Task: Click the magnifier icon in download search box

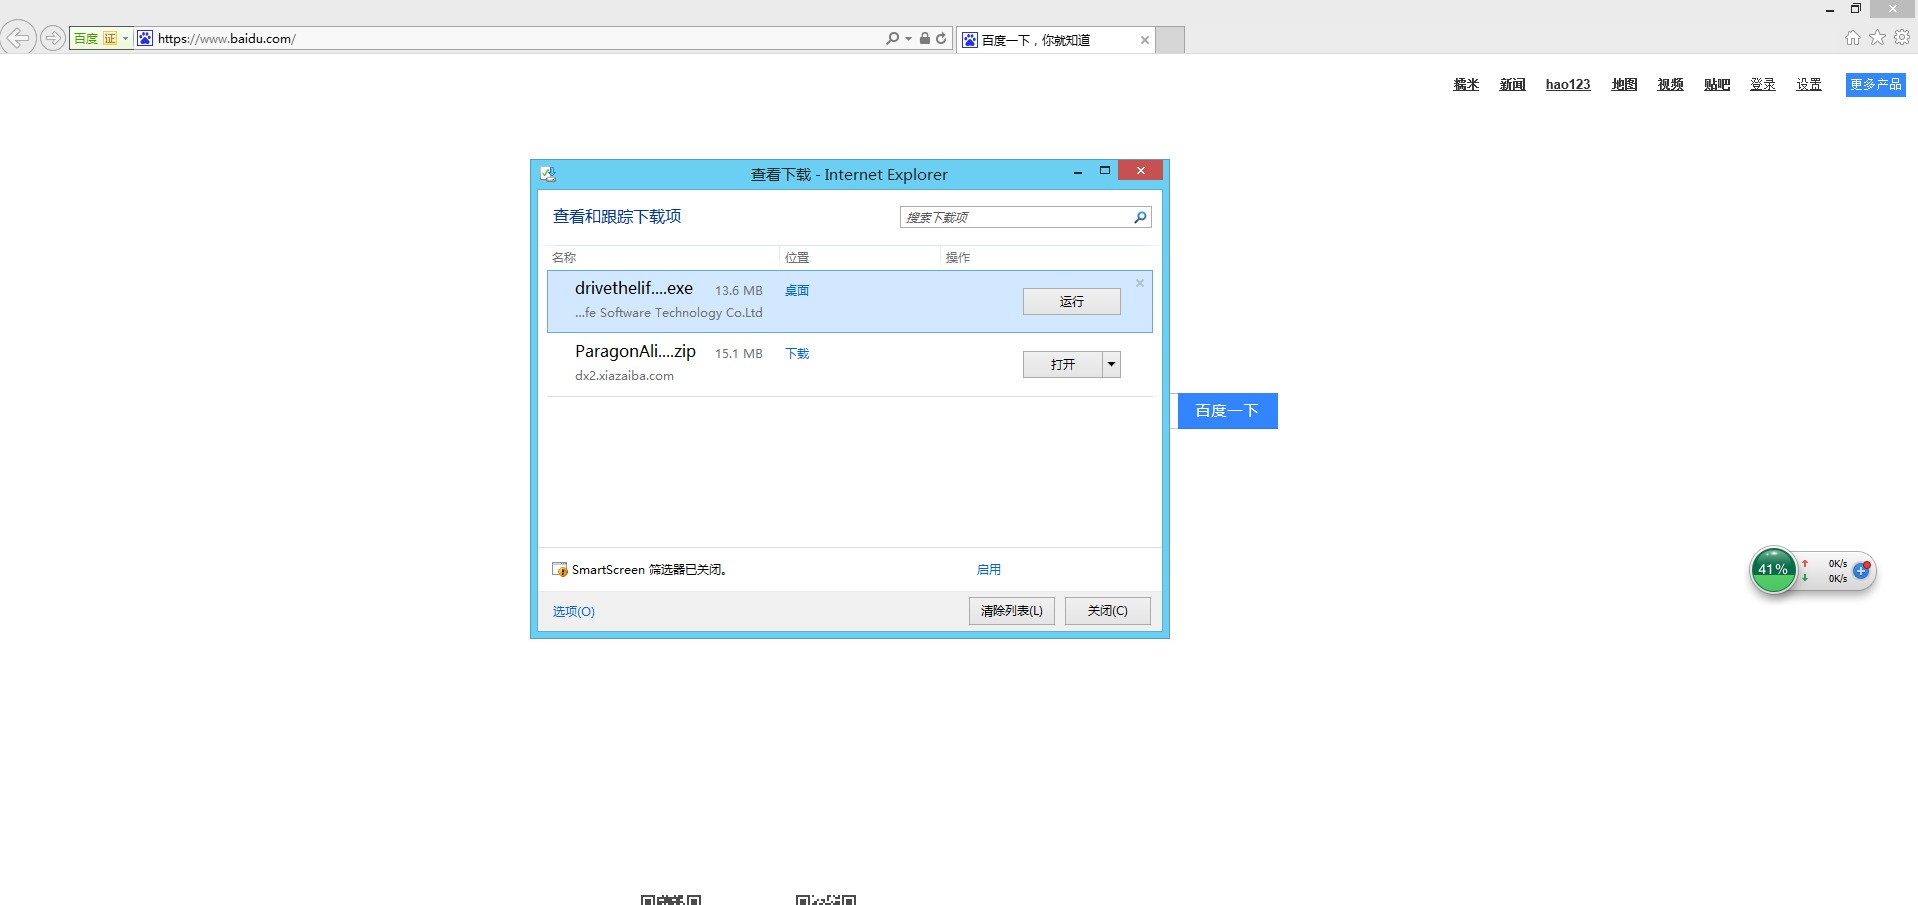Action: click(x=1140, y=217)
